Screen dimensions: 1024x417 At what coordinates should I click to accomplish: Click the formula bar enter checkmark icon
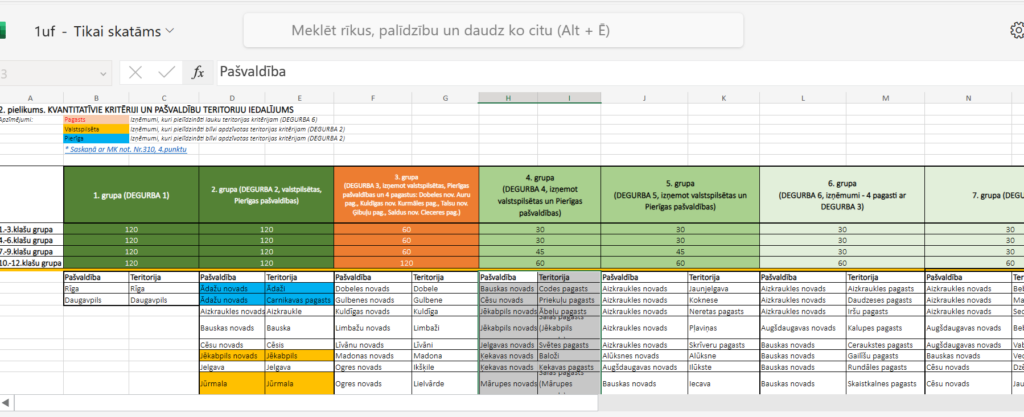pyautogui.click(x=166, y=72)
